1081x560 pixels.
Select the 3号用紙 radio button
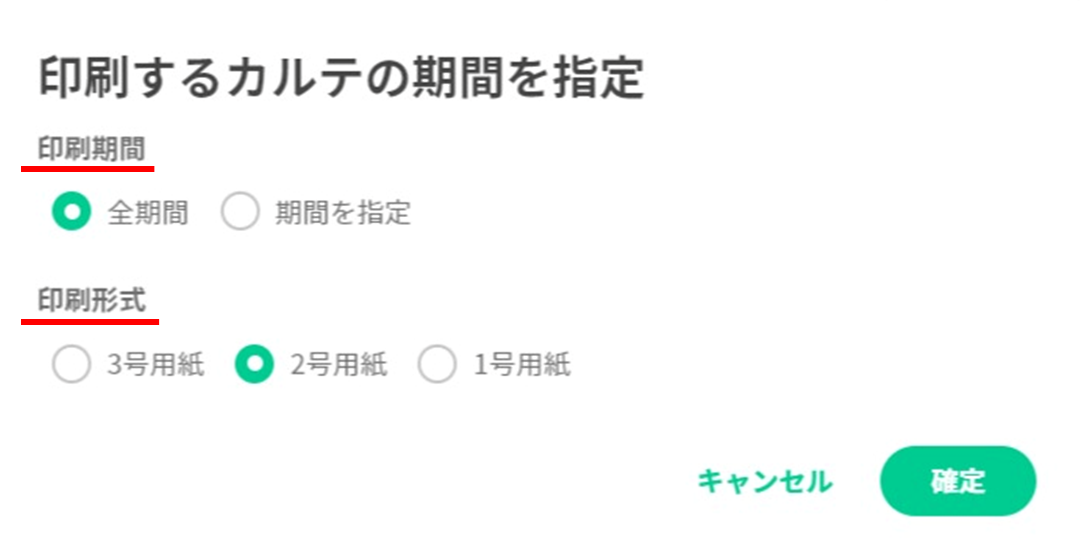tap(71, 366)
